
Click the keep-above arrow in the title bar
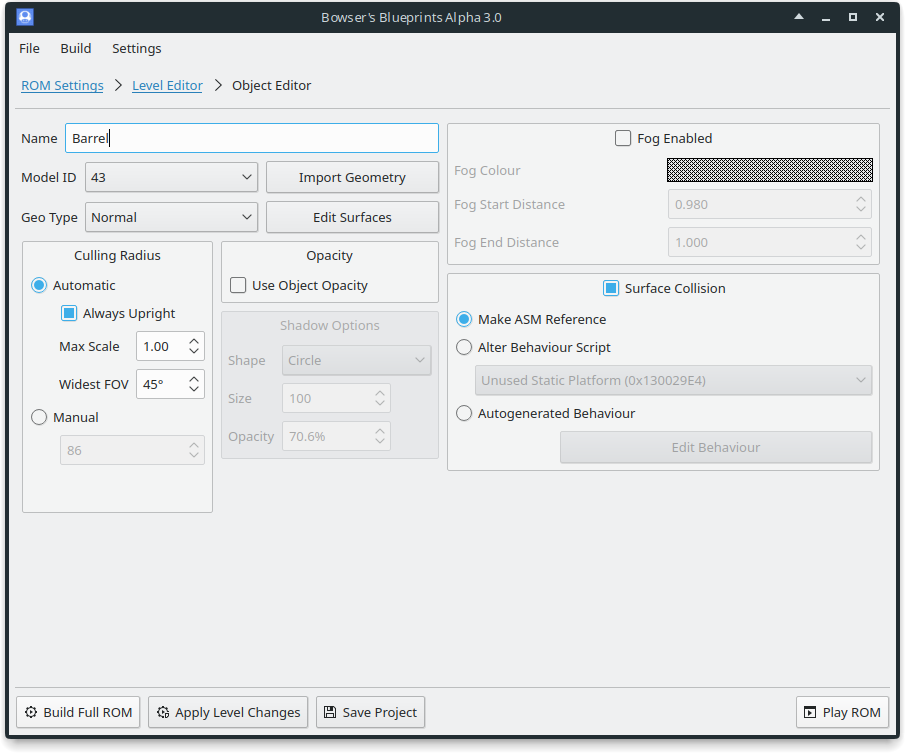pos(799,17)
